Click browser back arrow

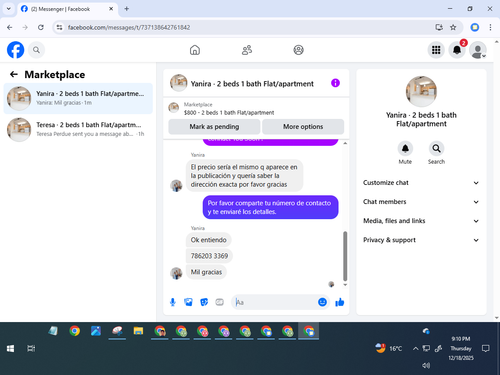[x=10, y=27]
